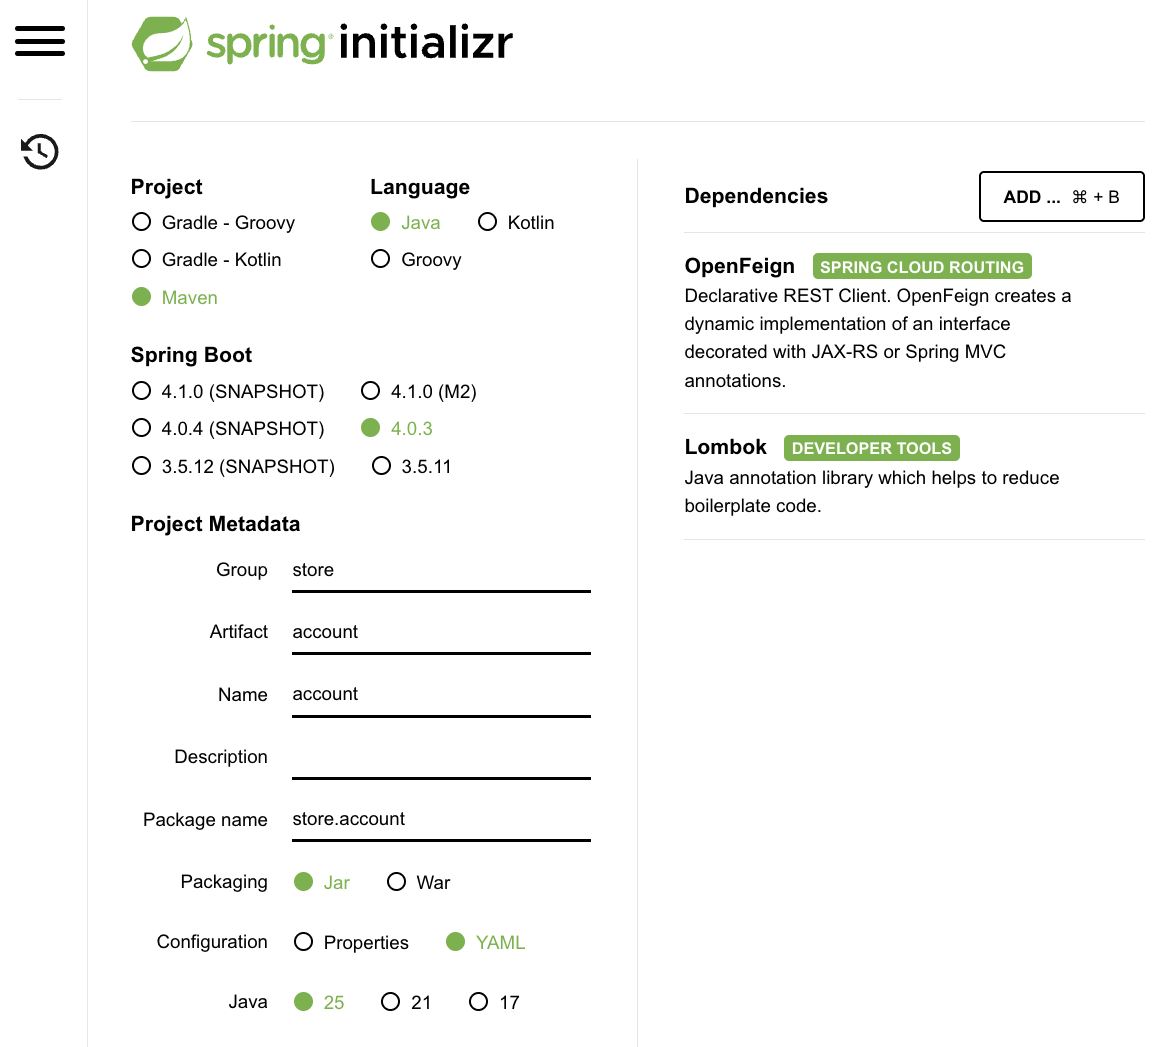Select Spring Boot 4.1.0 (M2)

(371, 391)
